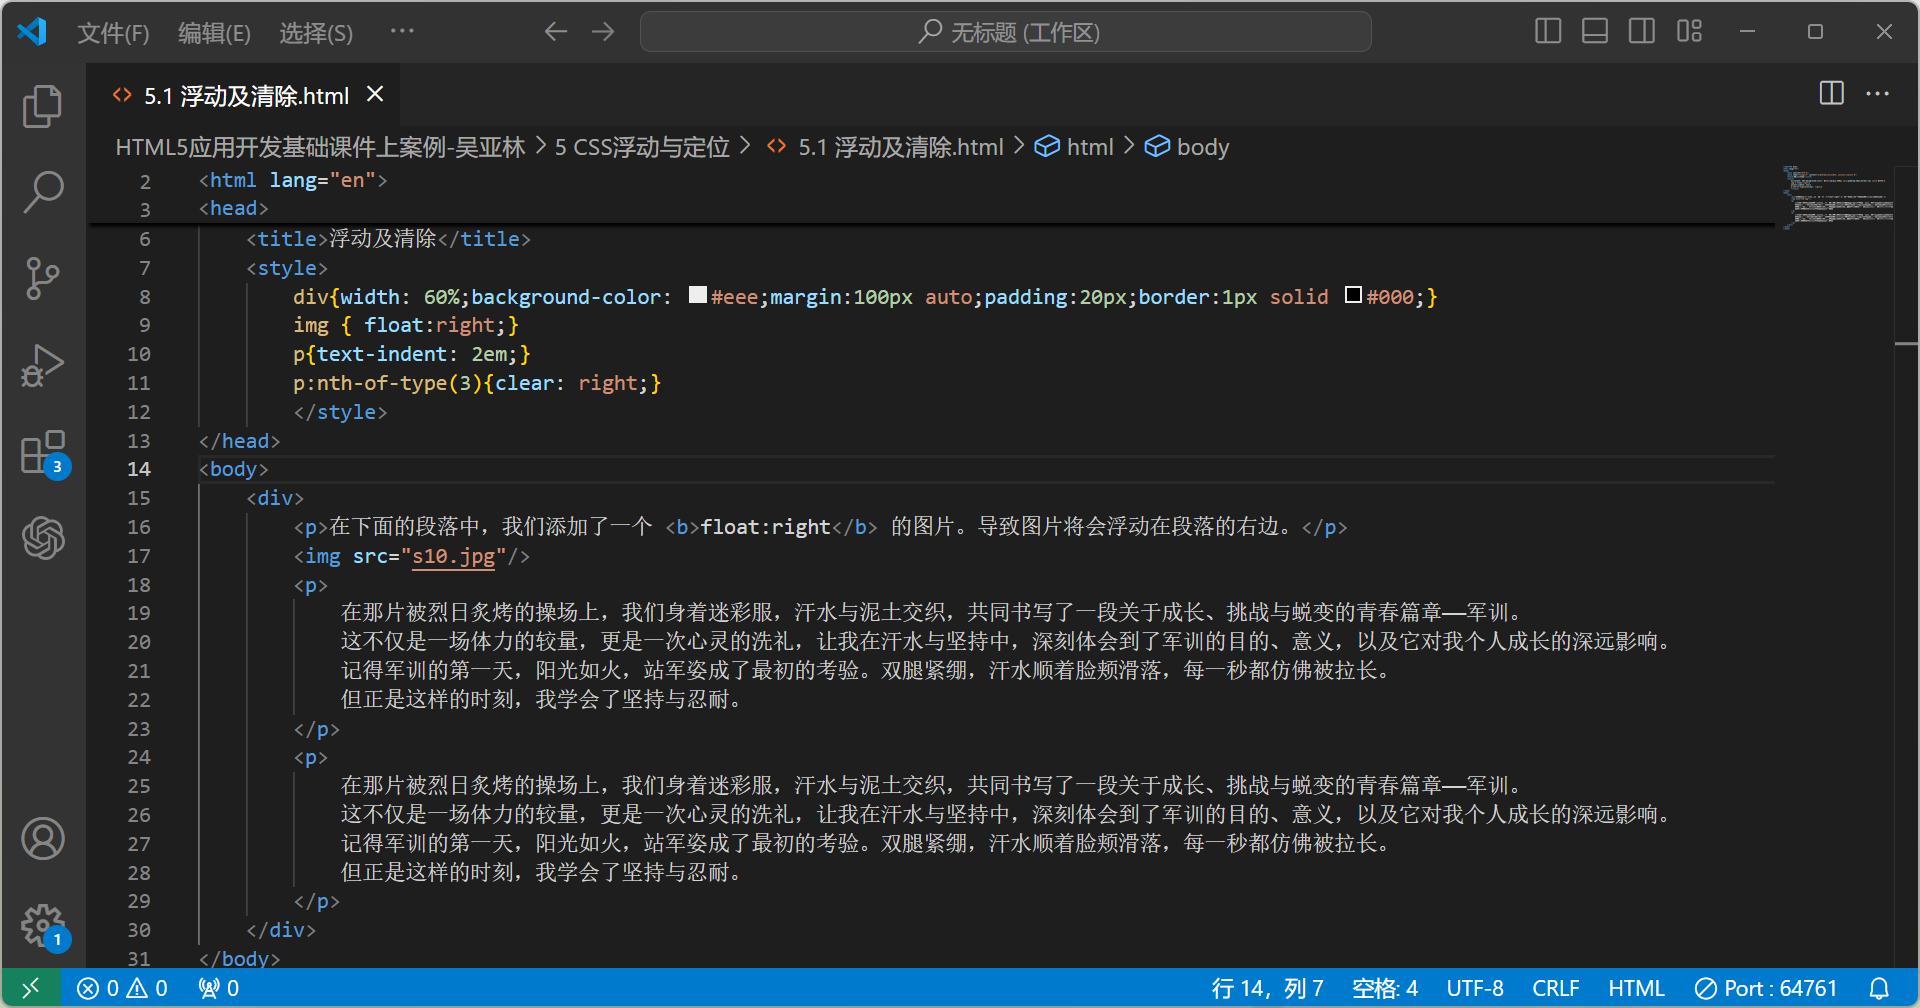This screenshot has height=1008, width=1920.
Task: Open the 文件(F) menu
Action: pyautogui.click(x=113, y=33)
